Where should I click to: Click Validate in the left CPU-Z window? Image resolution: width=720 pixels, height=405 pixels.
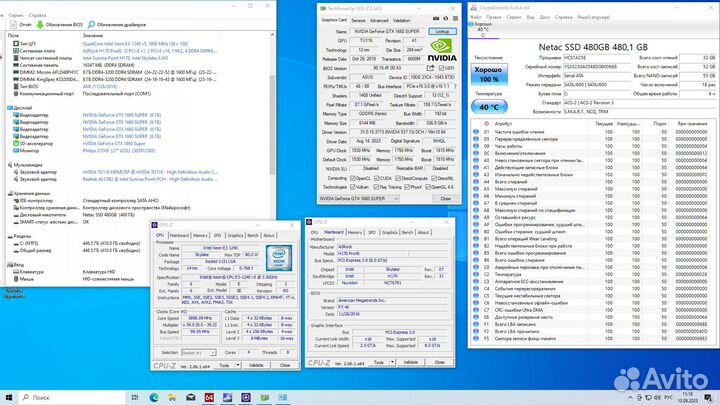(256, 365)
